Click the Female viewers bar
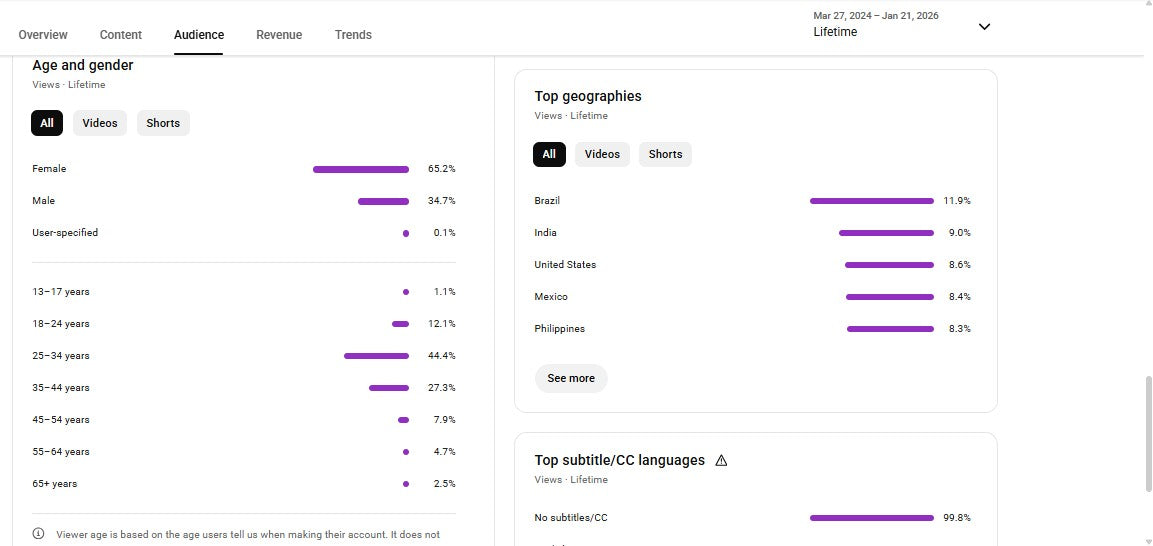Image resolution: width=1153 pixels, height=546 pixels. (x=360, y=169)
